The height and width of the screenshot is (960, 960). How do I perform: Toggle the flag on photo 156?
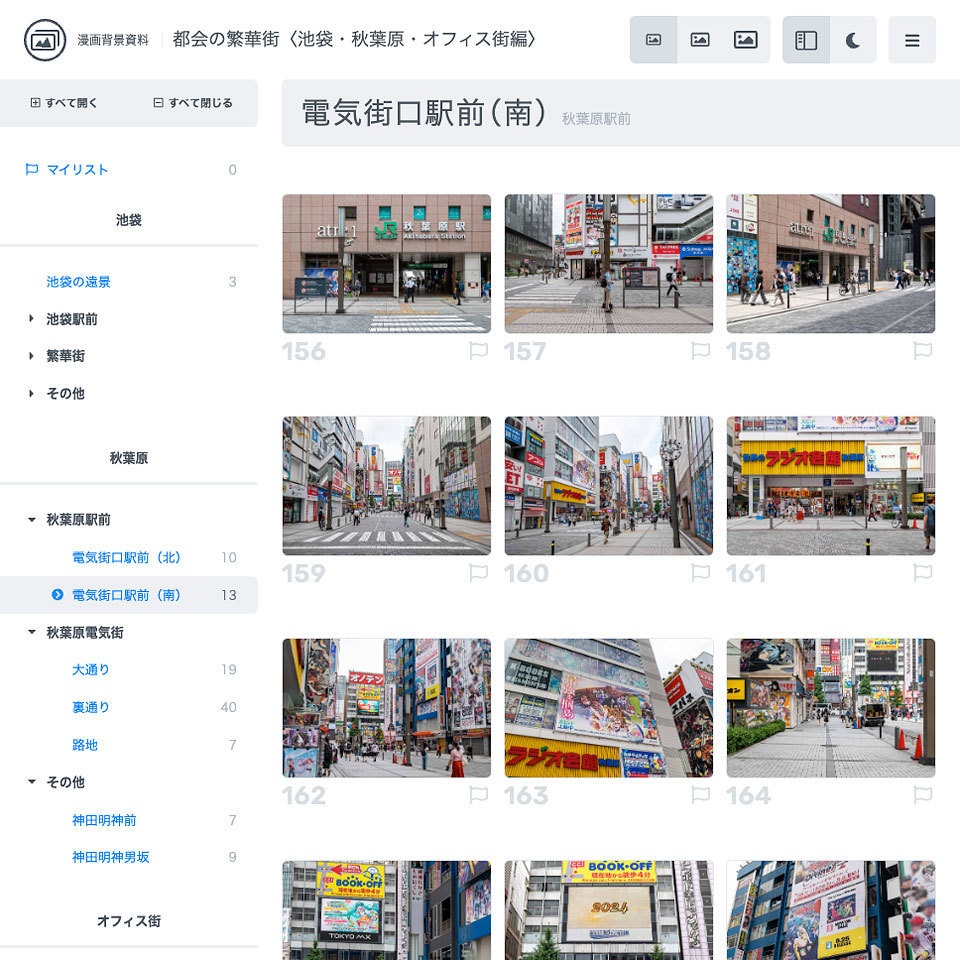(479, 351)
